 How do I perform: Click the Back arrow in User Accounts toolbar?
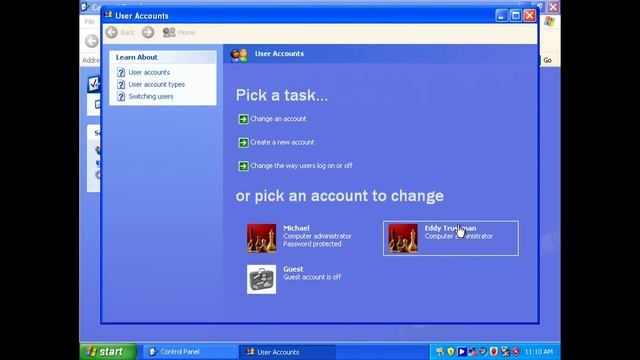pos(111,32)
